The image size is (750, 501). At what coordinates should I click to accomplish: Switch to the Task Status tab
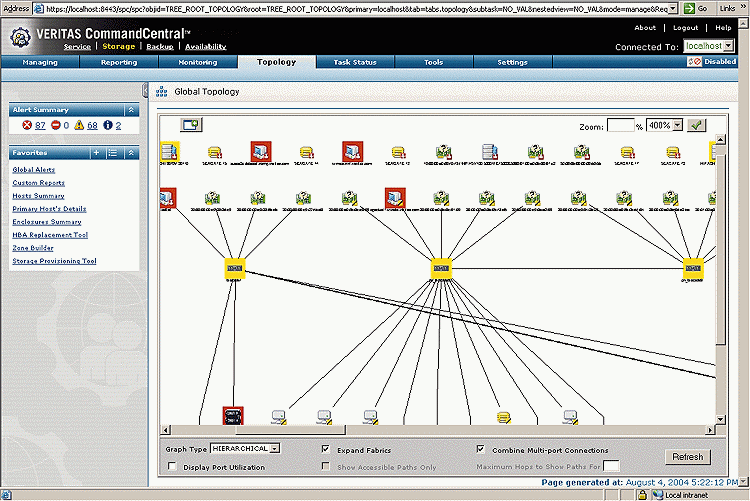coord(355,62)
